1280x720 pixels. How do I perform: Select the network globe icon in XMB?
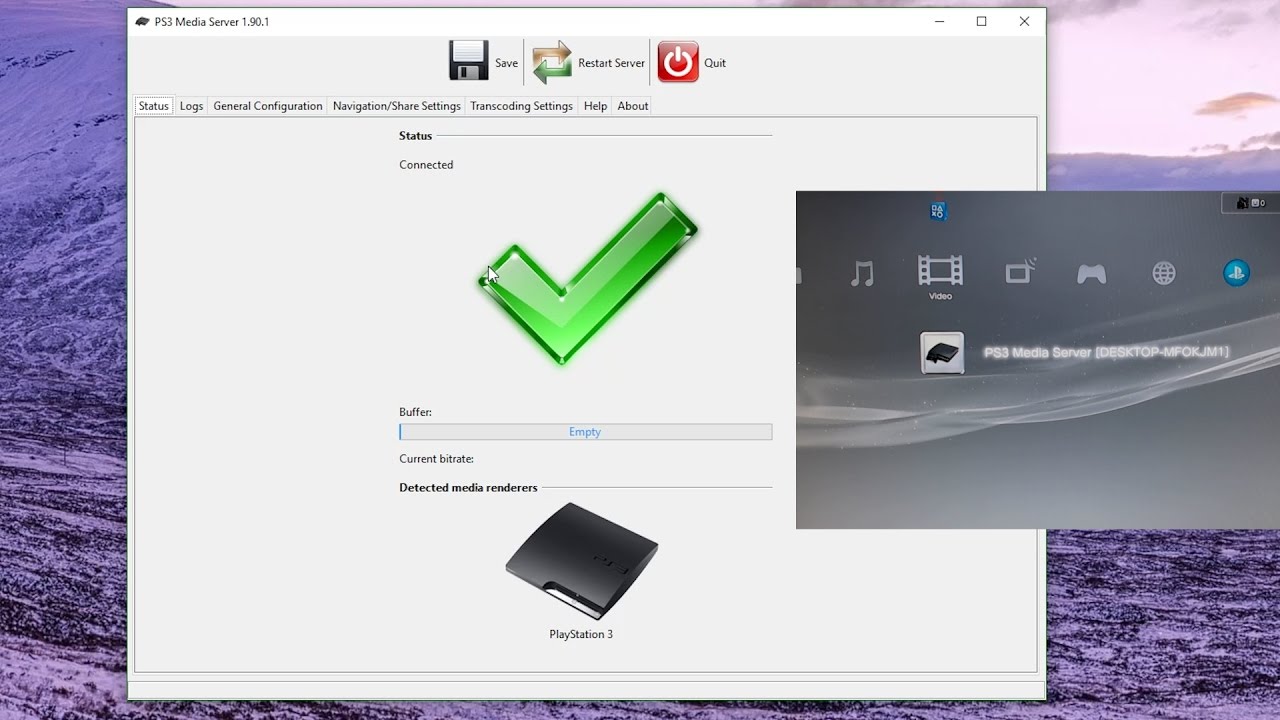coord(1164,273)
